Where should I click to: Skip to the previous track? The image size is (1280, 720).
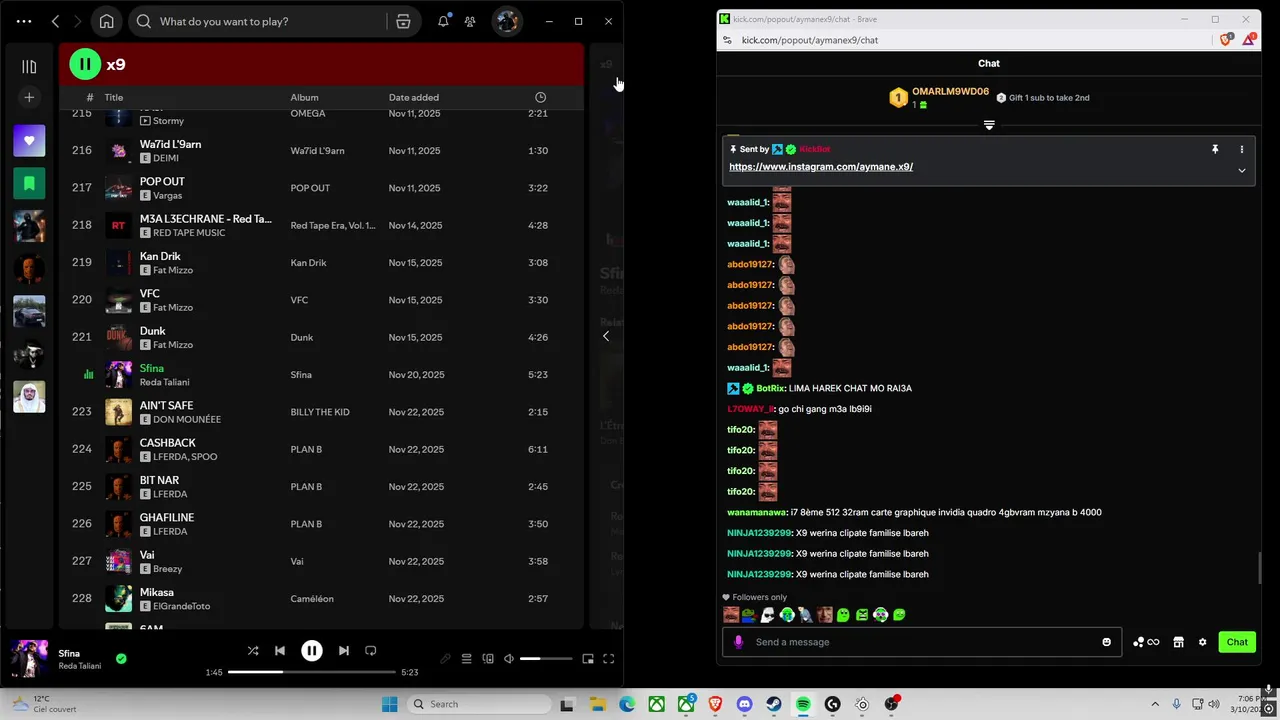coord(280,651)
